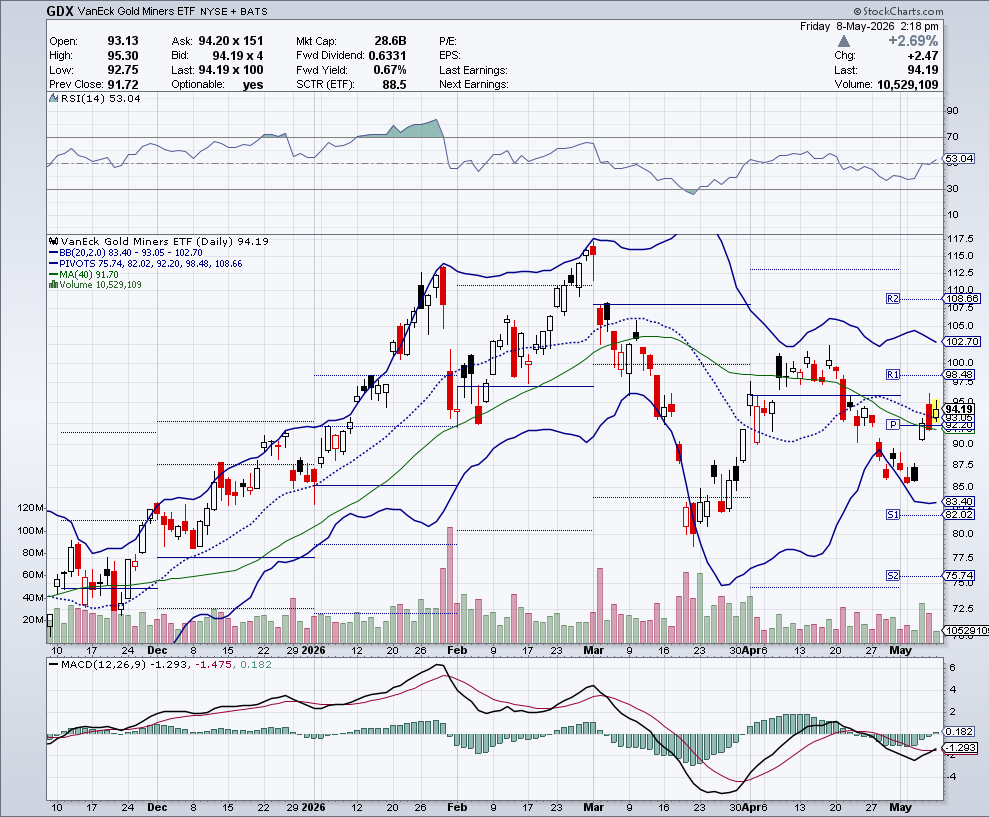Screen dimensions: 989x817
Task: Click the Chg value +2.47
Action: pyautogui.click(x=922, y=56)
